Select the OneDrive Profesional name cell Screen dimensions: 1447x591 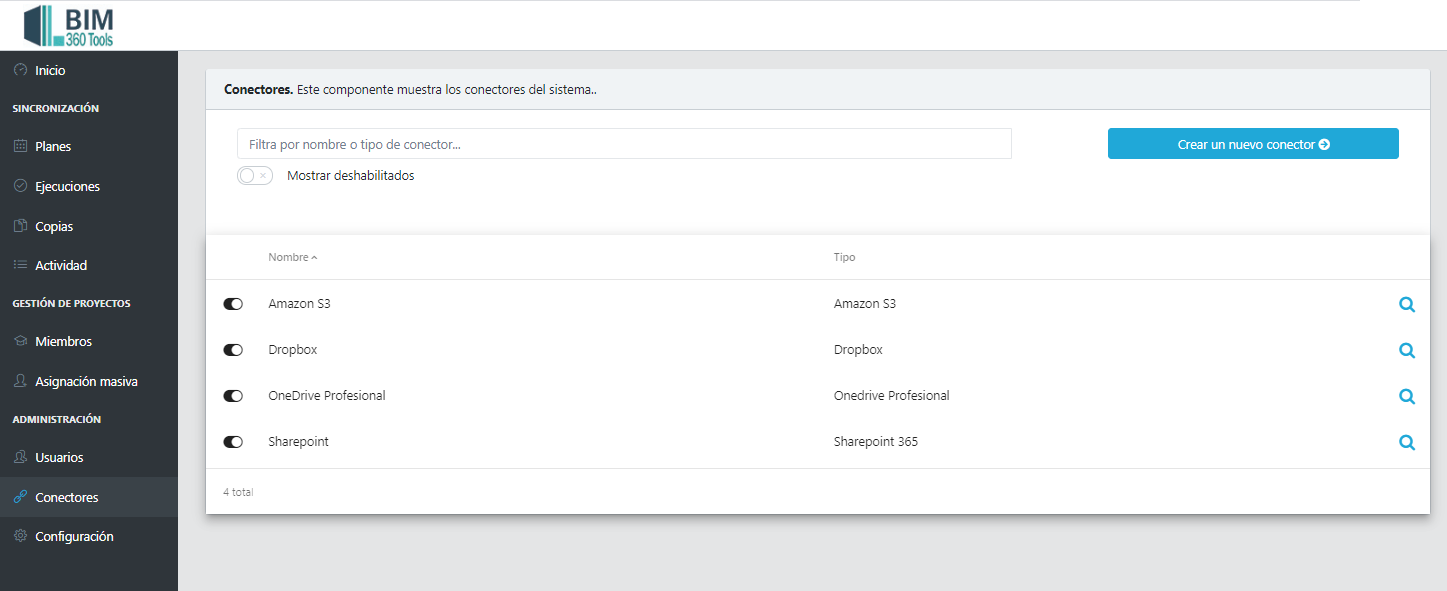coord(327,395)
